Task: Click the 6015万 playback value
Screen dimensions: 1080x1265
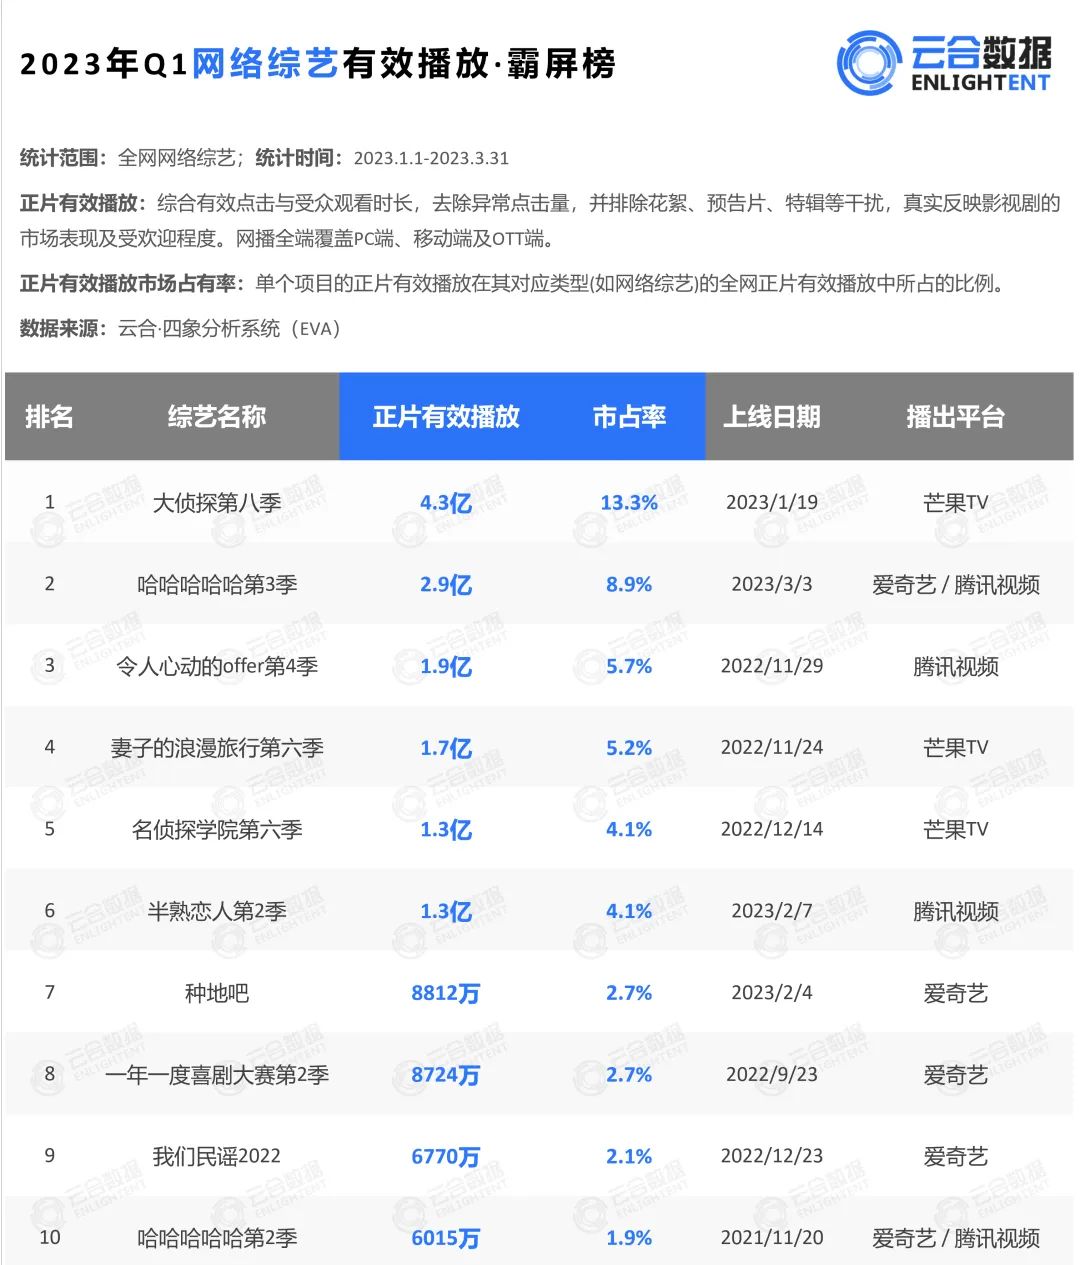Action: 446,1238
